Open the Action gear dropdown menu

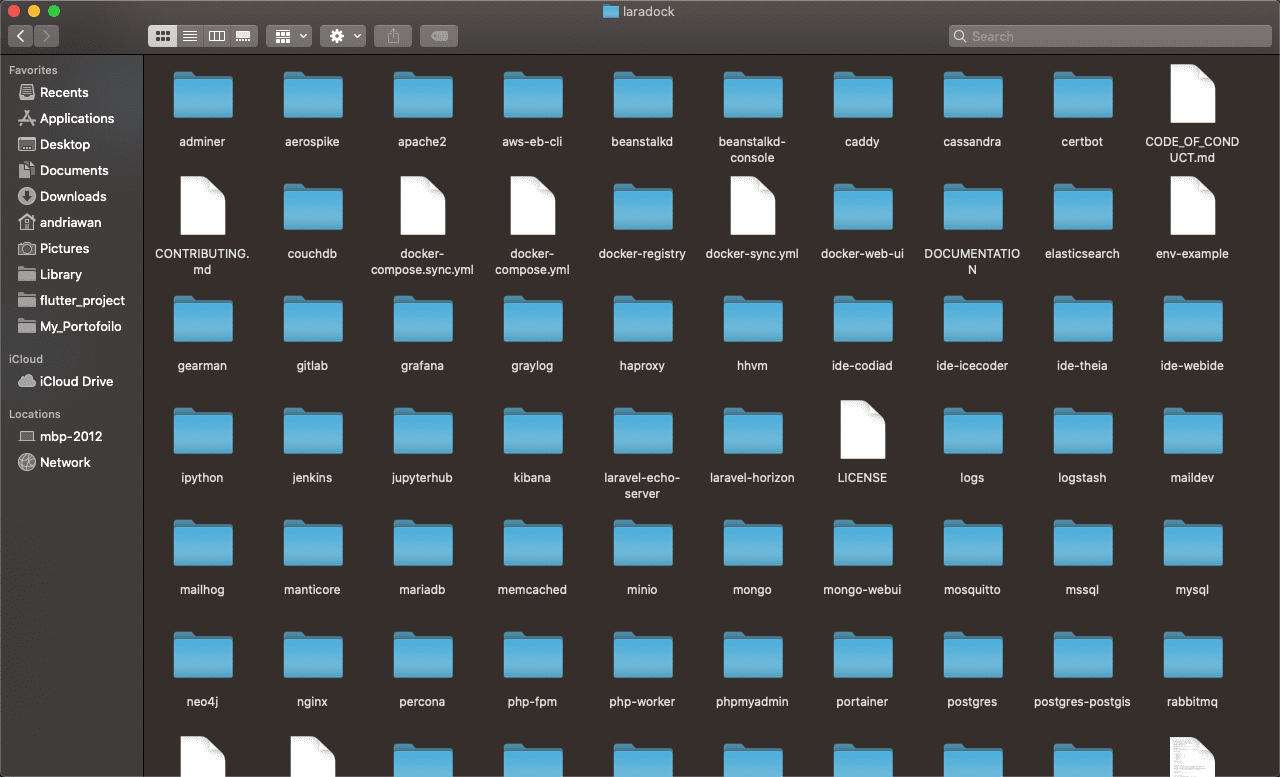click(343, 36)
